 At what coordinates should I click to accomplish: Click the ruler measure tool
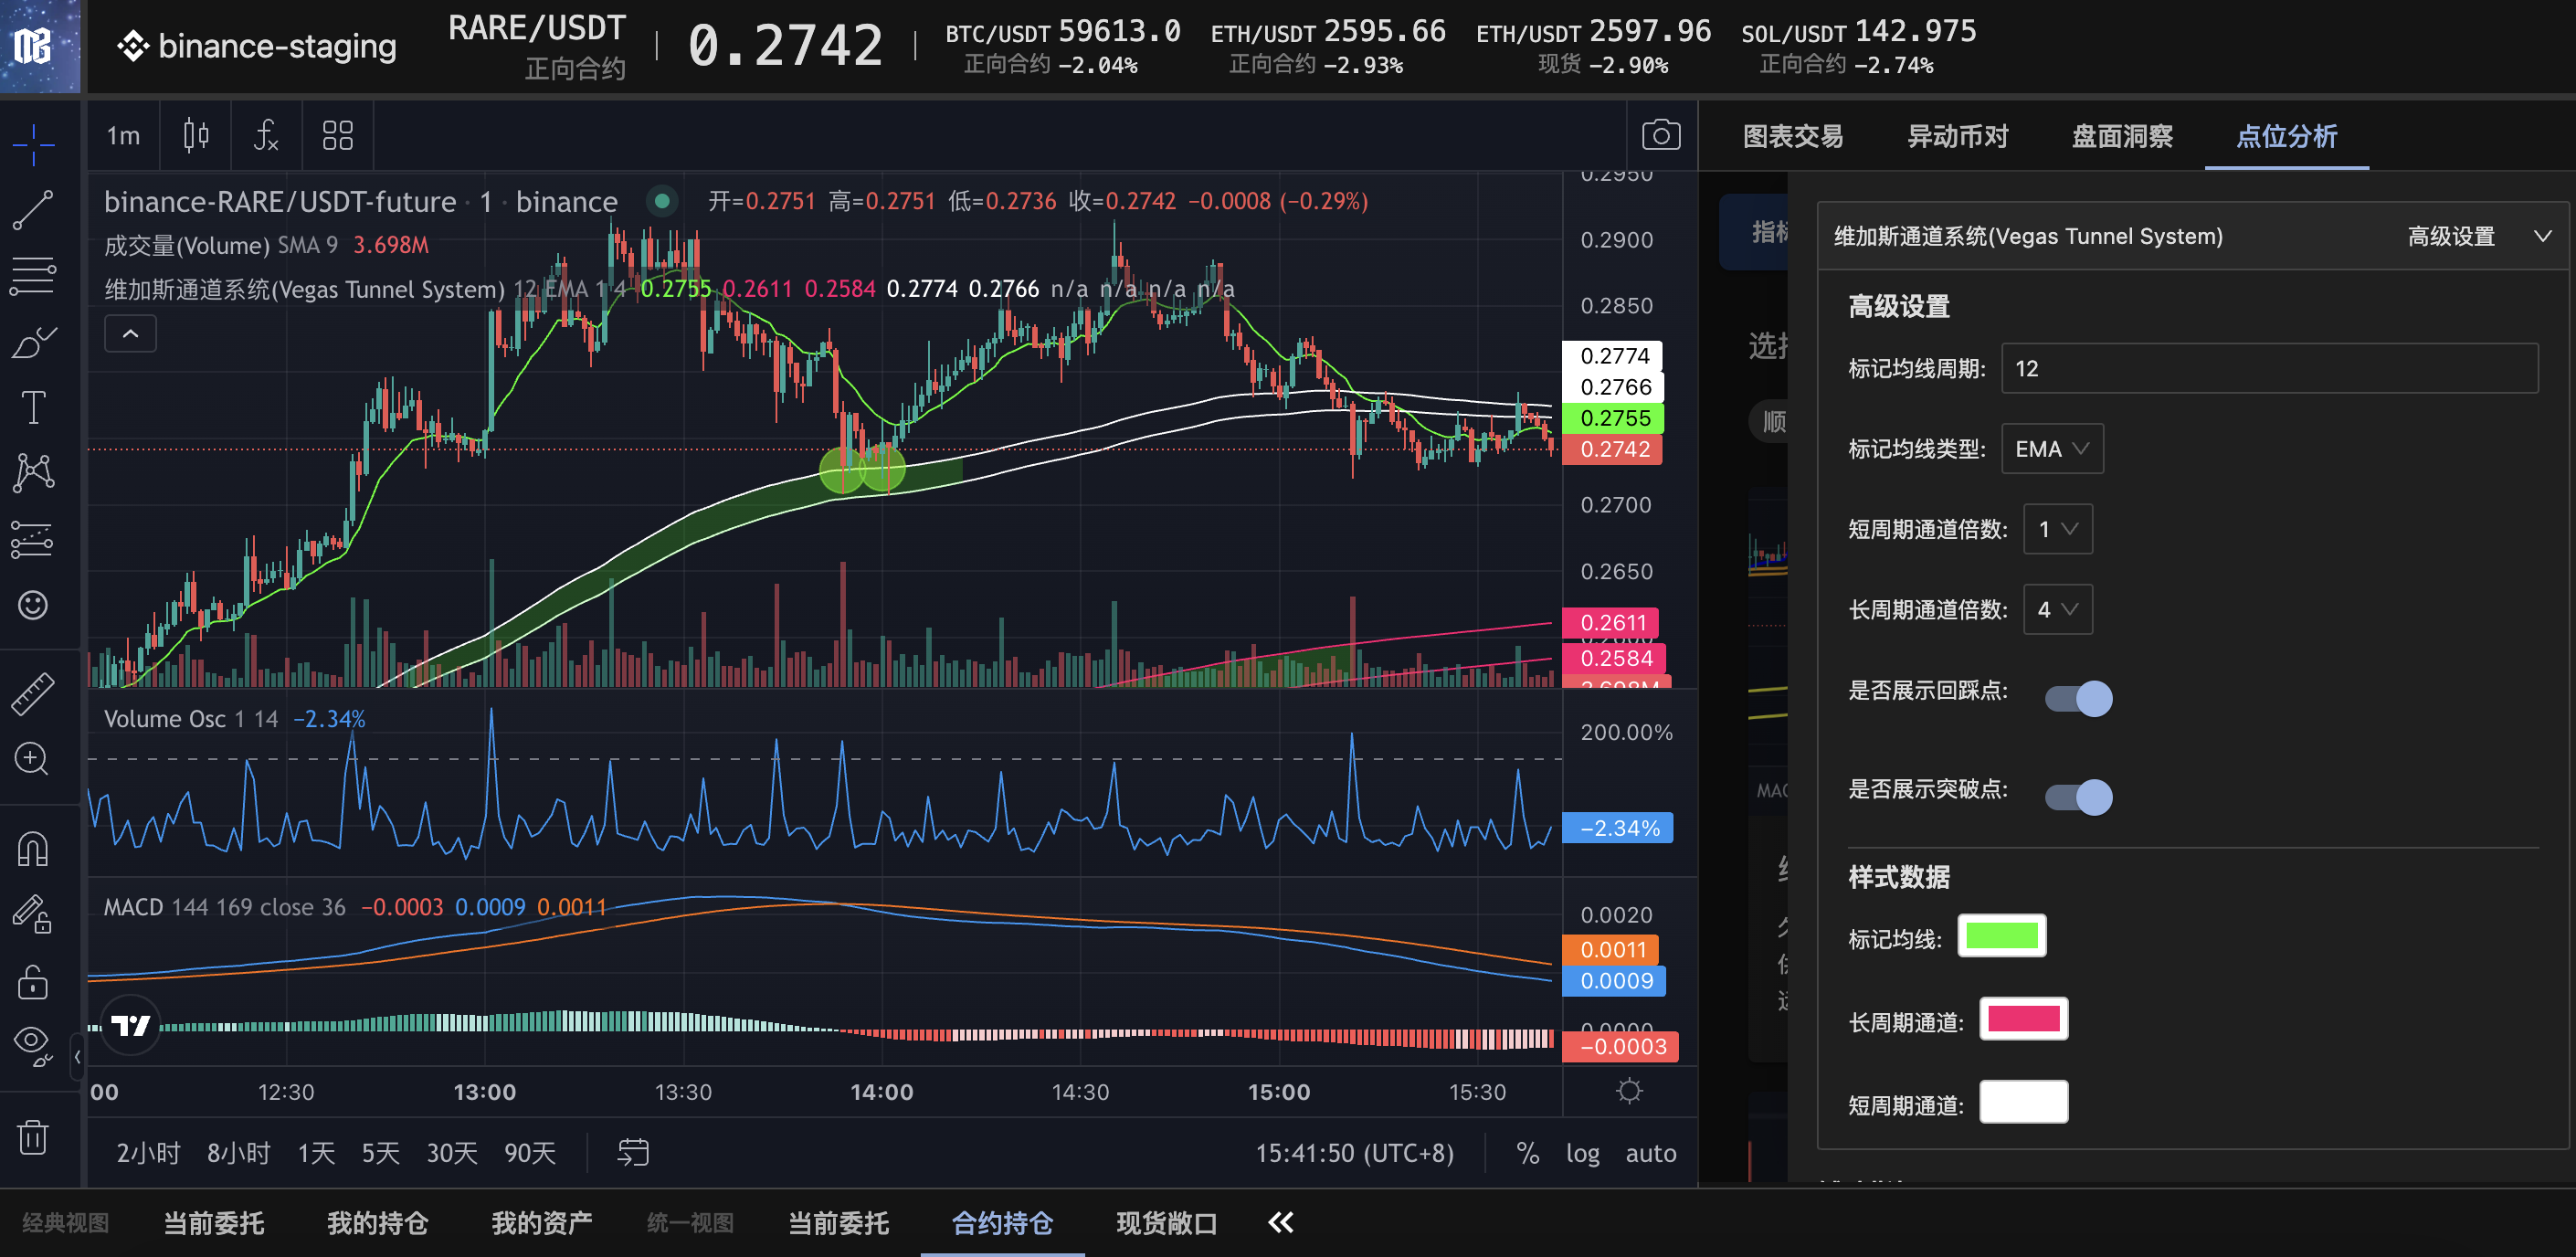point(33,694)
